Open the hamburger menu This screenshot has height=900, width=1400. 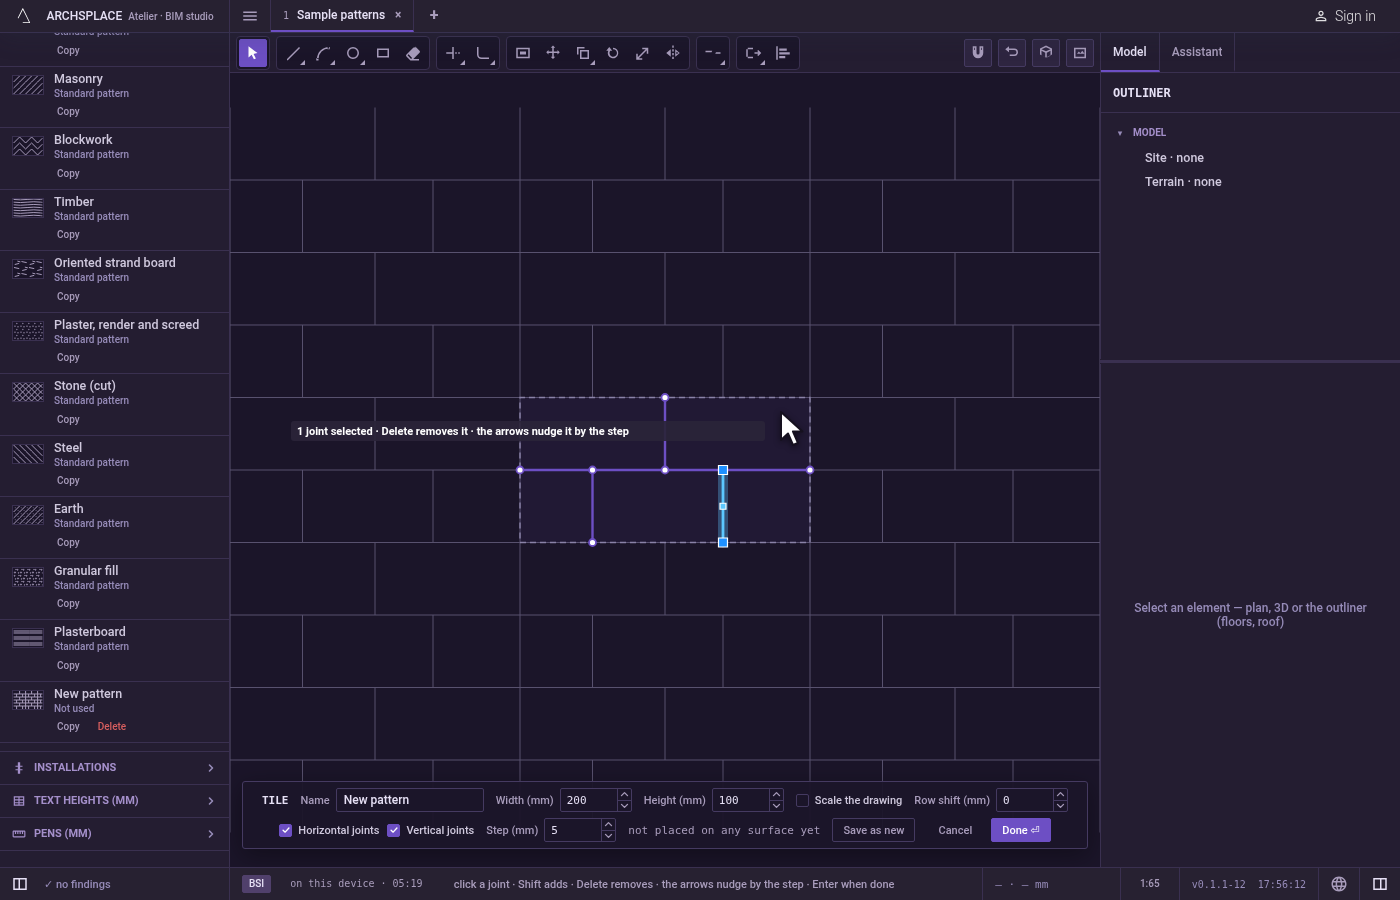point(250,16)
